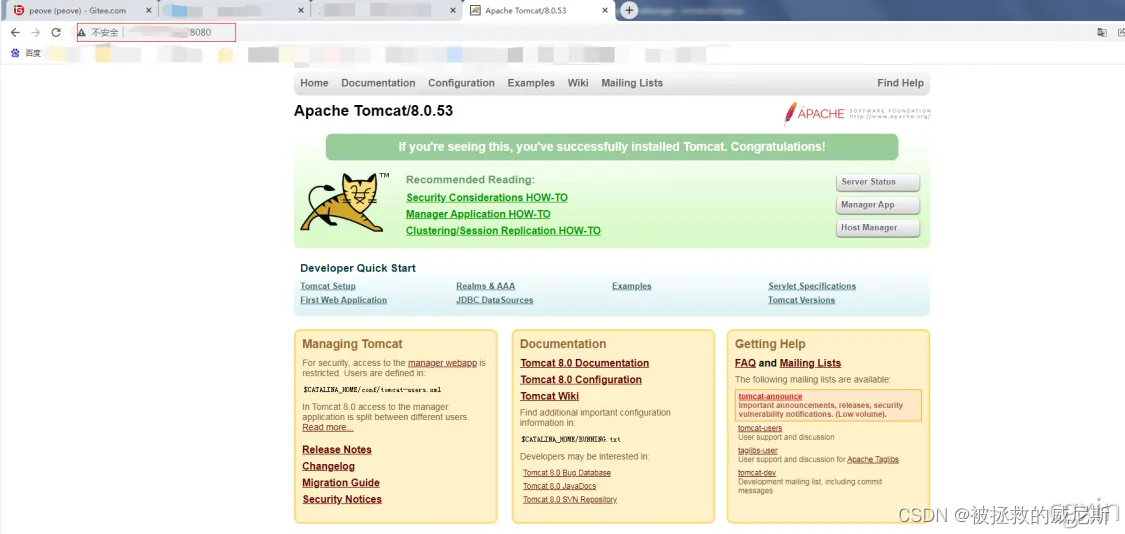Click the Apache Tomcat/8.0.53 heading

(x=374, y=111)
